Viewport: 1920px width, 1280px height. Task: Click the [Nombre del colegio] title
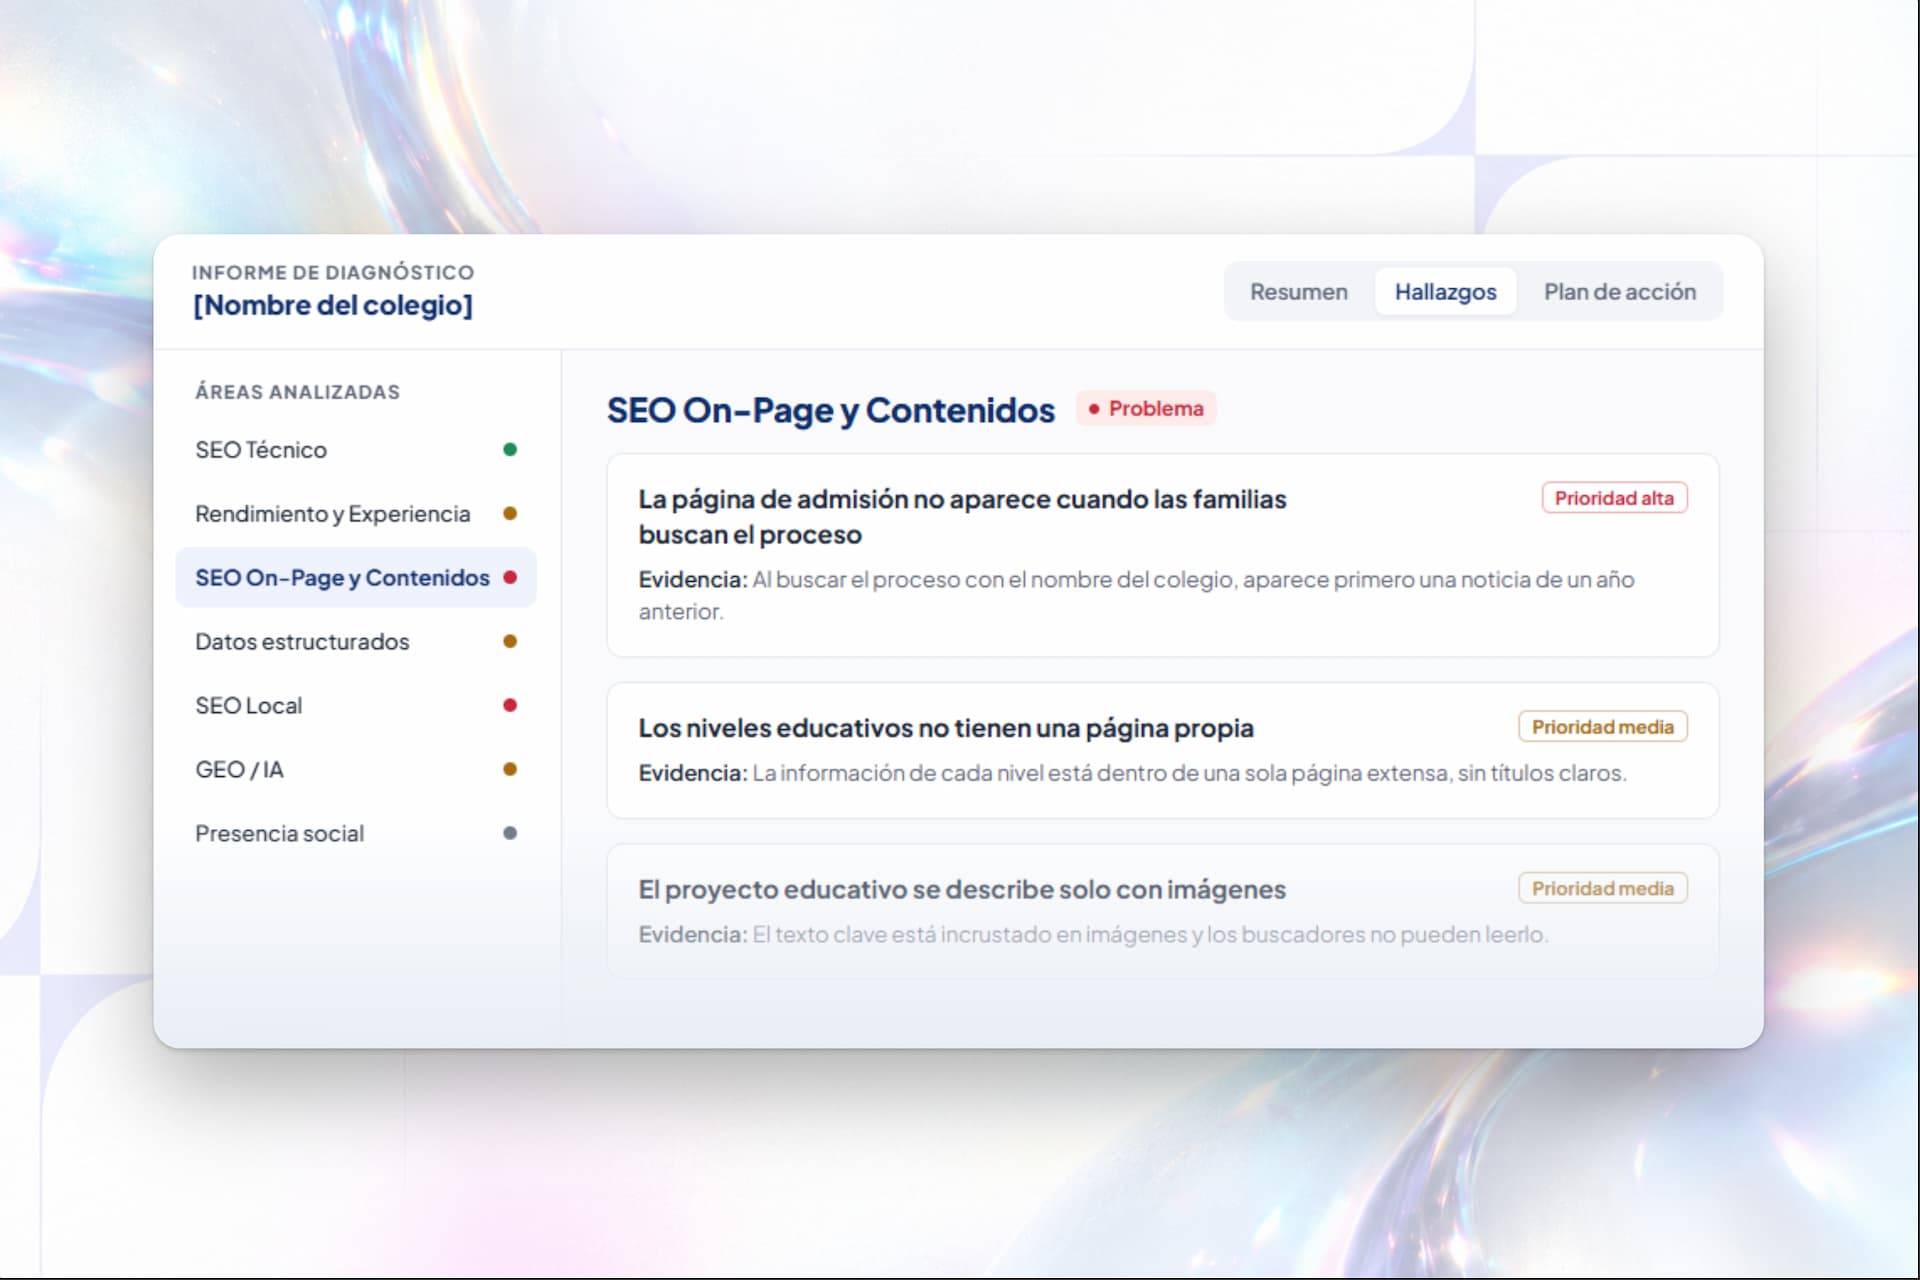333,305
